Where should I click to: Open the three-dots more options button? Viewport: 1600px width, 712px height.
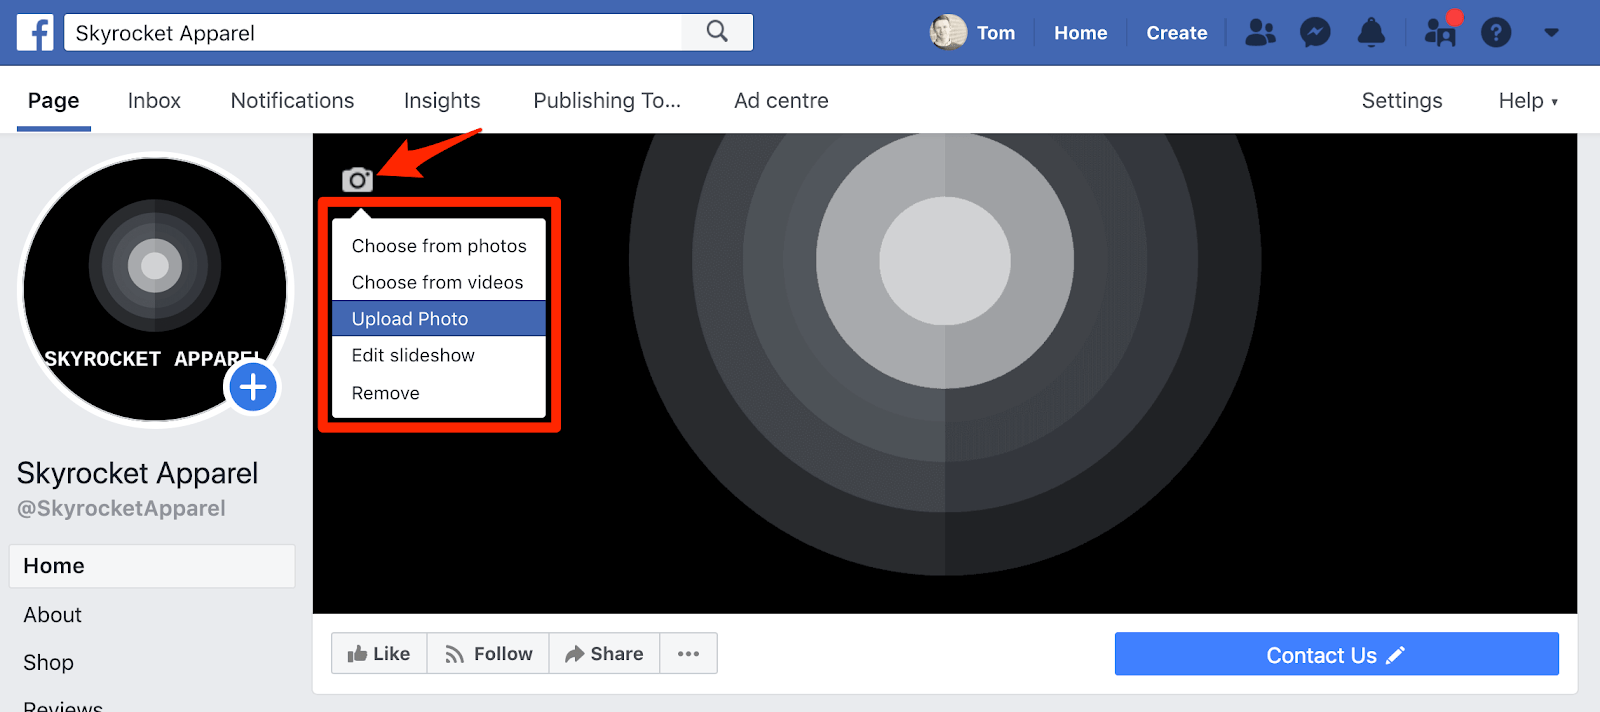coord(688,653)
